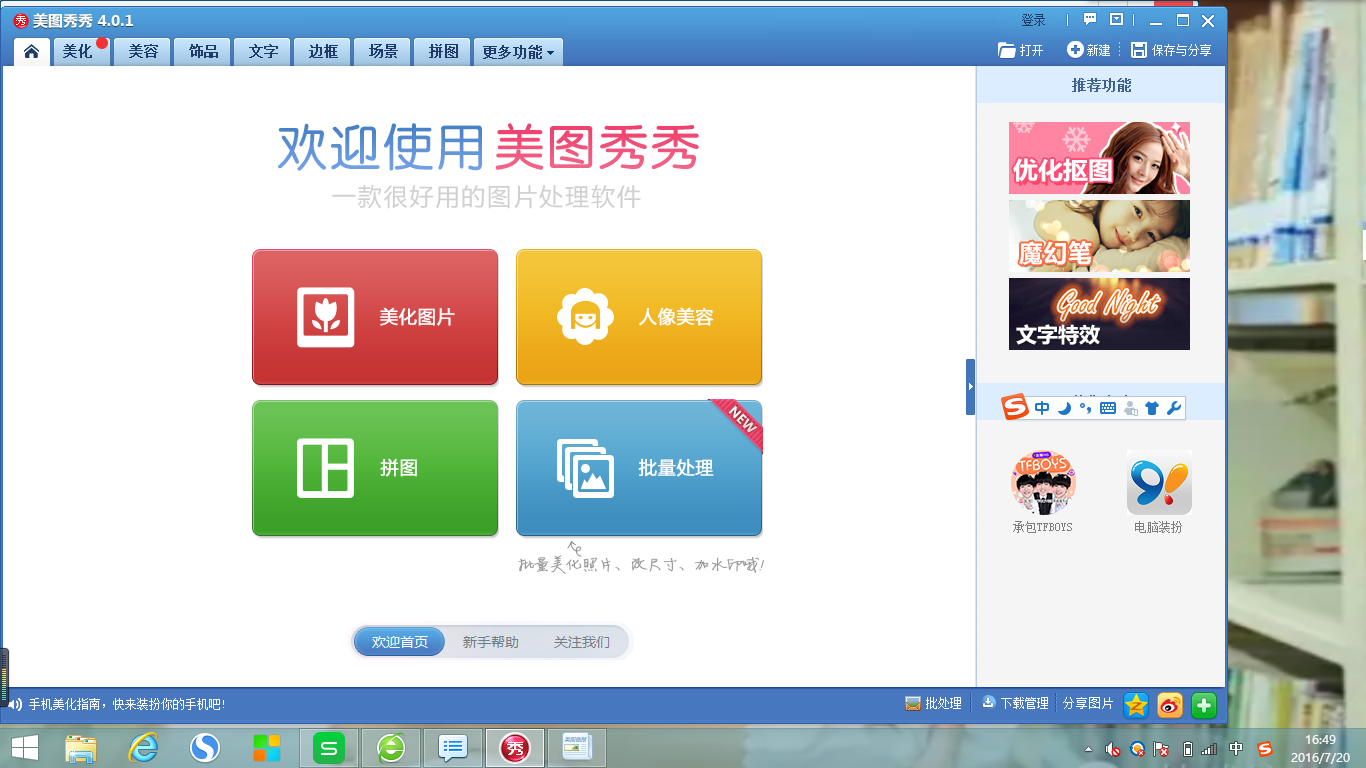Open the 场景 tab
Image resolution: width=1366 pixels, height=768 pixels.
[383, 51]
